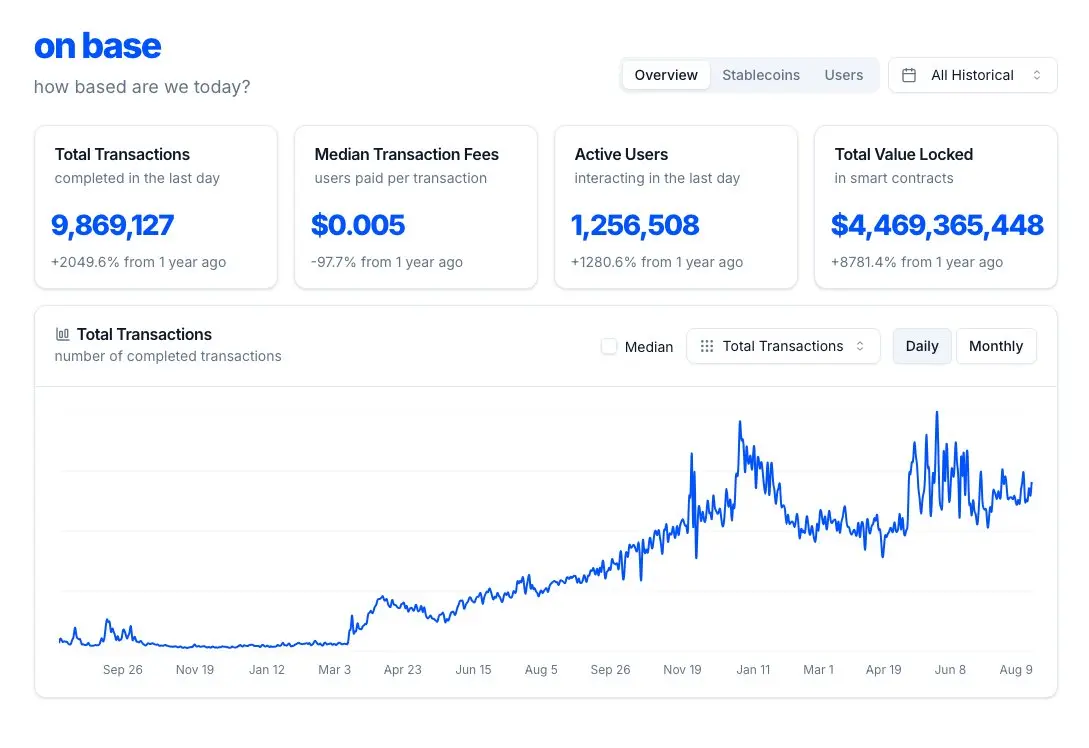Click the Total Value Locked card
Screen dimensions: 1089x748
click(x=936, y=207)
